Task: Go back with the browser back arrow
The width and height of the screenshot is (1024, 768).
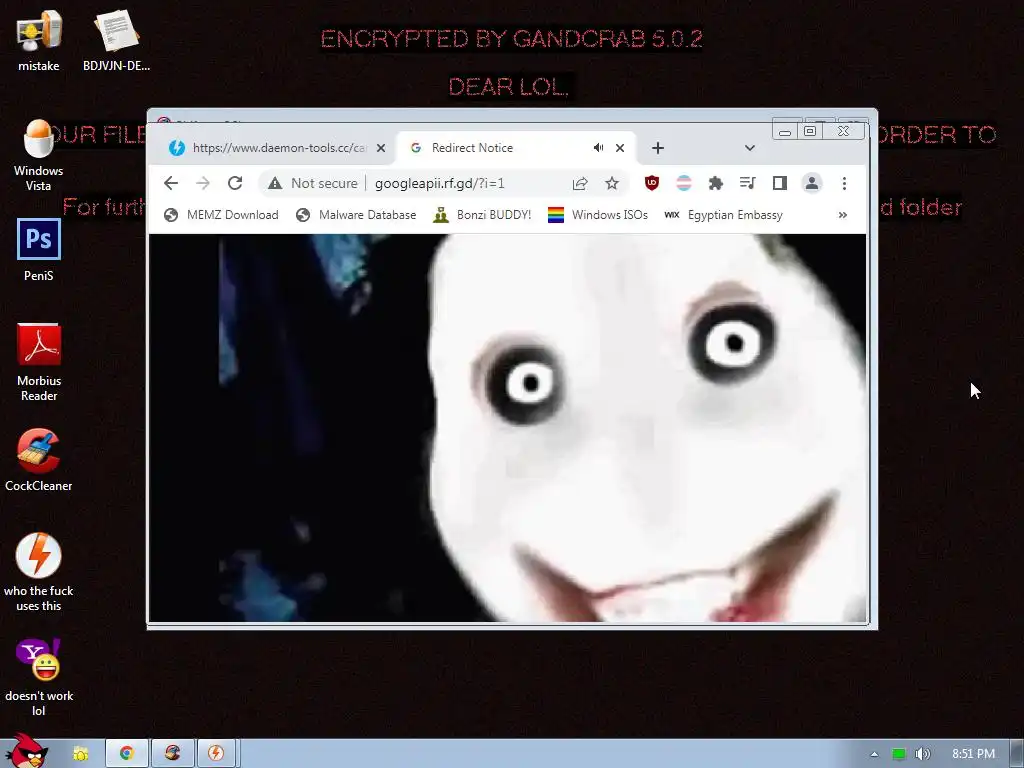Action: pyautogui.click(x=171, y=184)
